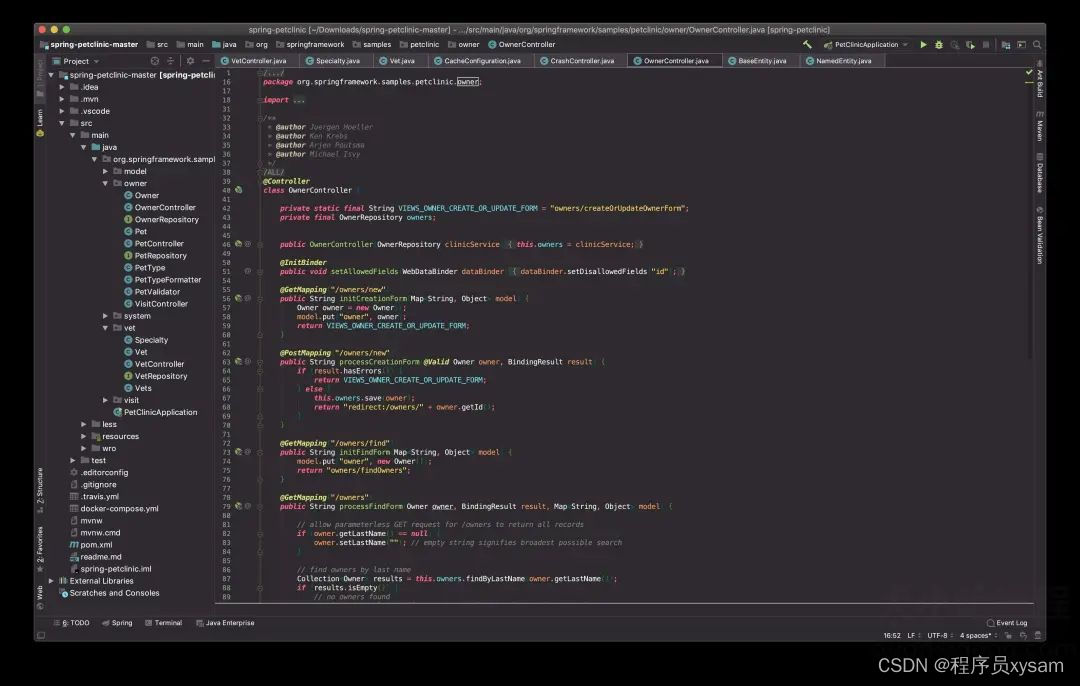Open the Bean Validation tool window
The width and height of the screenshot is (1080, 686).
point(1039,235)
